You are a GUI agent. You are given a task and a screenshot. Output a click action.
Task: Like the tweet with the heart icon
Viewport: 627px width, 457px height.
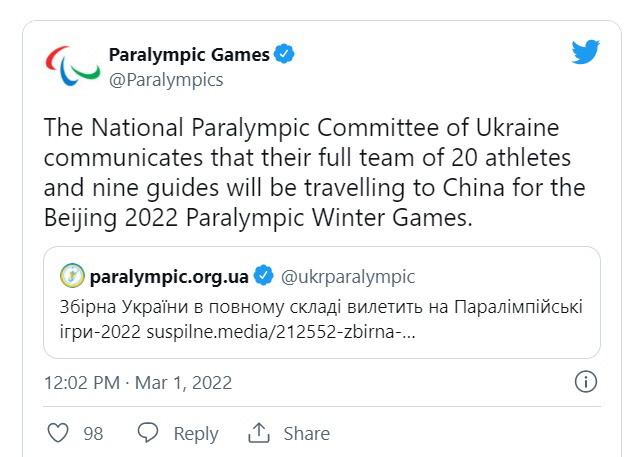59,433
